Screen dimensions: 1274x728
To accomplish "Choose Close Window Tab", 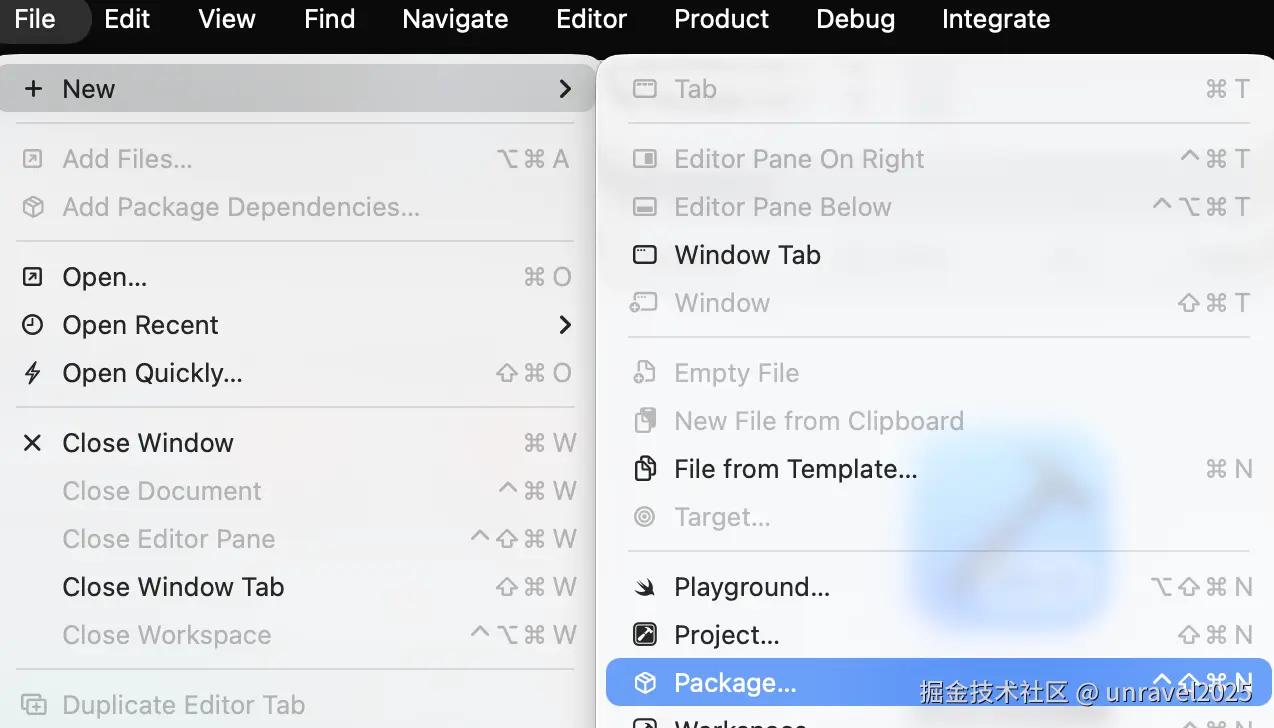I will (x=173, y=587).
